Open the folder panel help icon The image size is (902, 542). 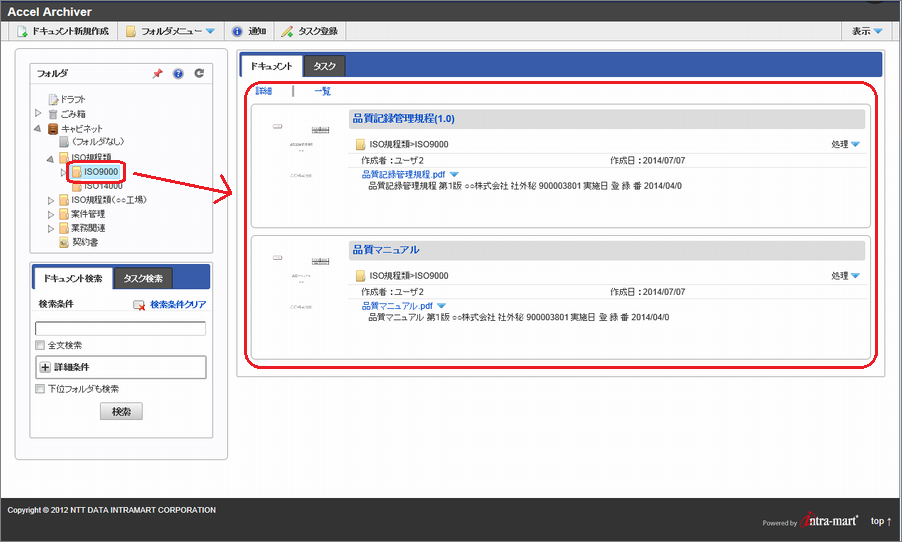(x=178, y=73)
